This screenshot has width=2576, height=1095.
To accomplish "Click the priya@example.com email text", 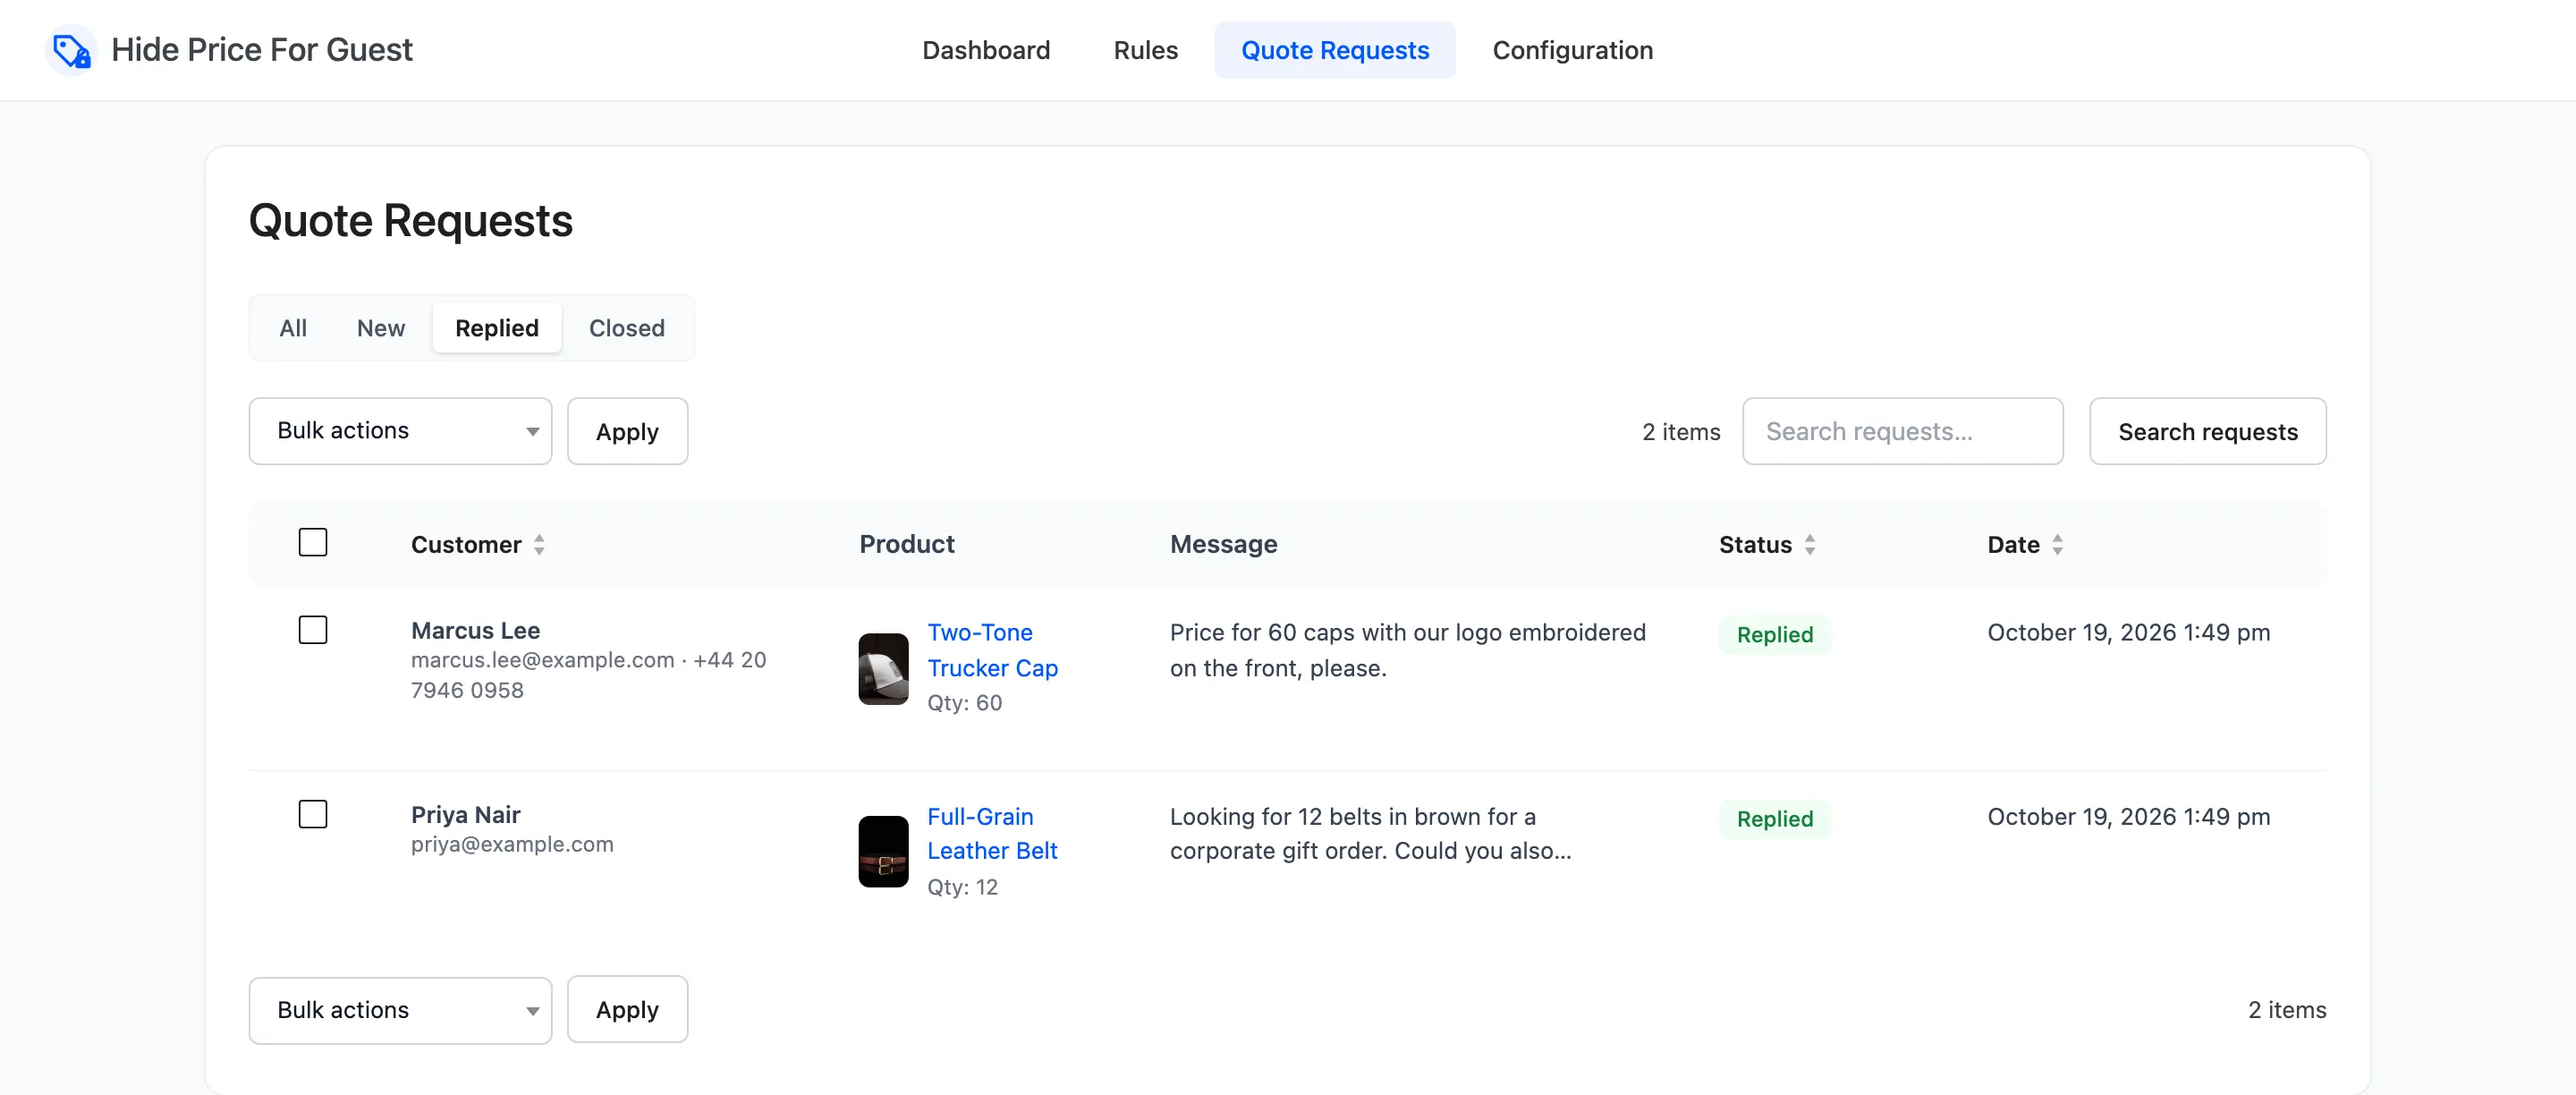I will point(512,844).
